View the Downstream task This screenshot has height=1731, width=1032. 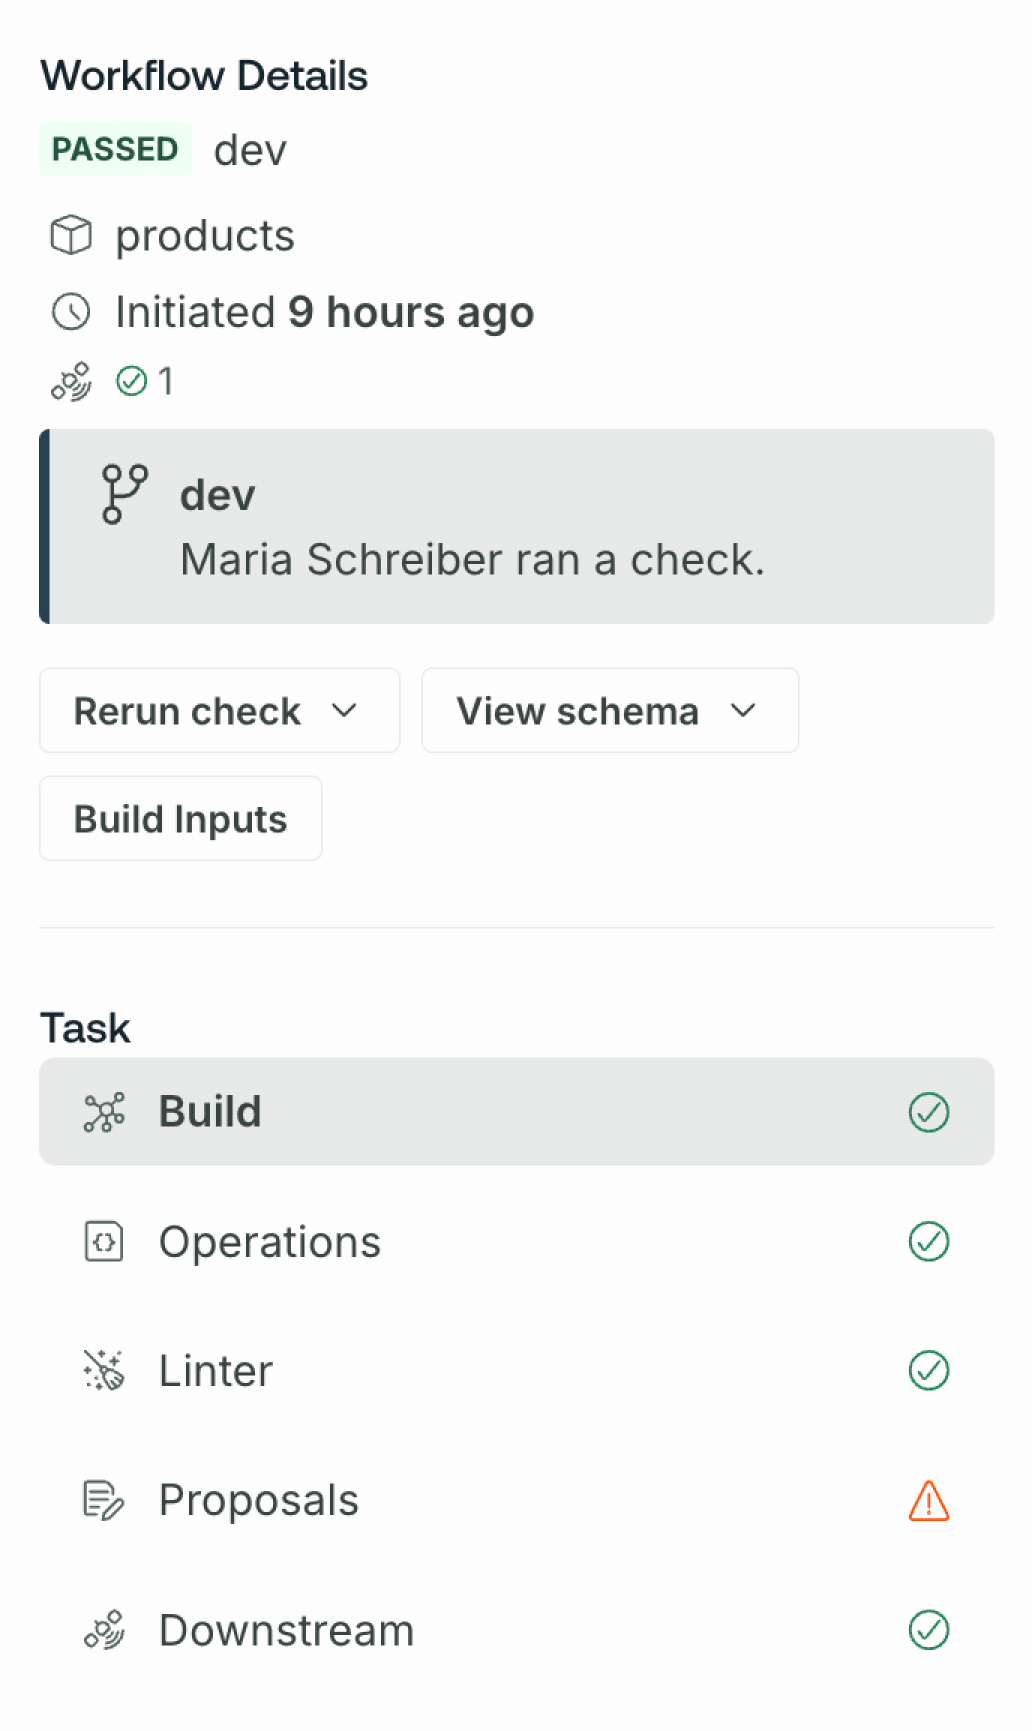[517, 1630]
